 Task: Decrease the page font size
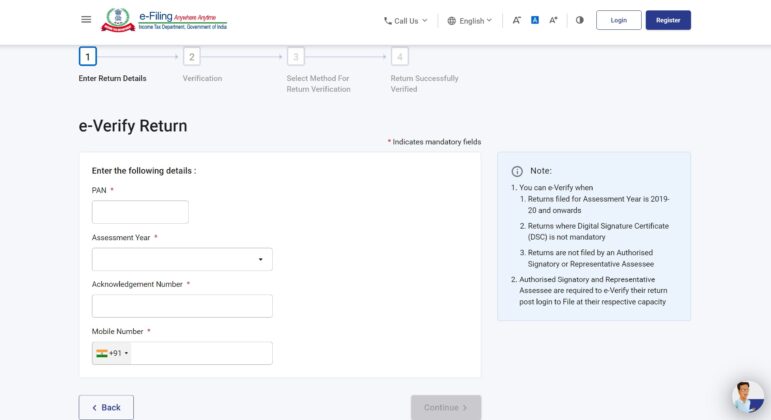pos(517,20)
